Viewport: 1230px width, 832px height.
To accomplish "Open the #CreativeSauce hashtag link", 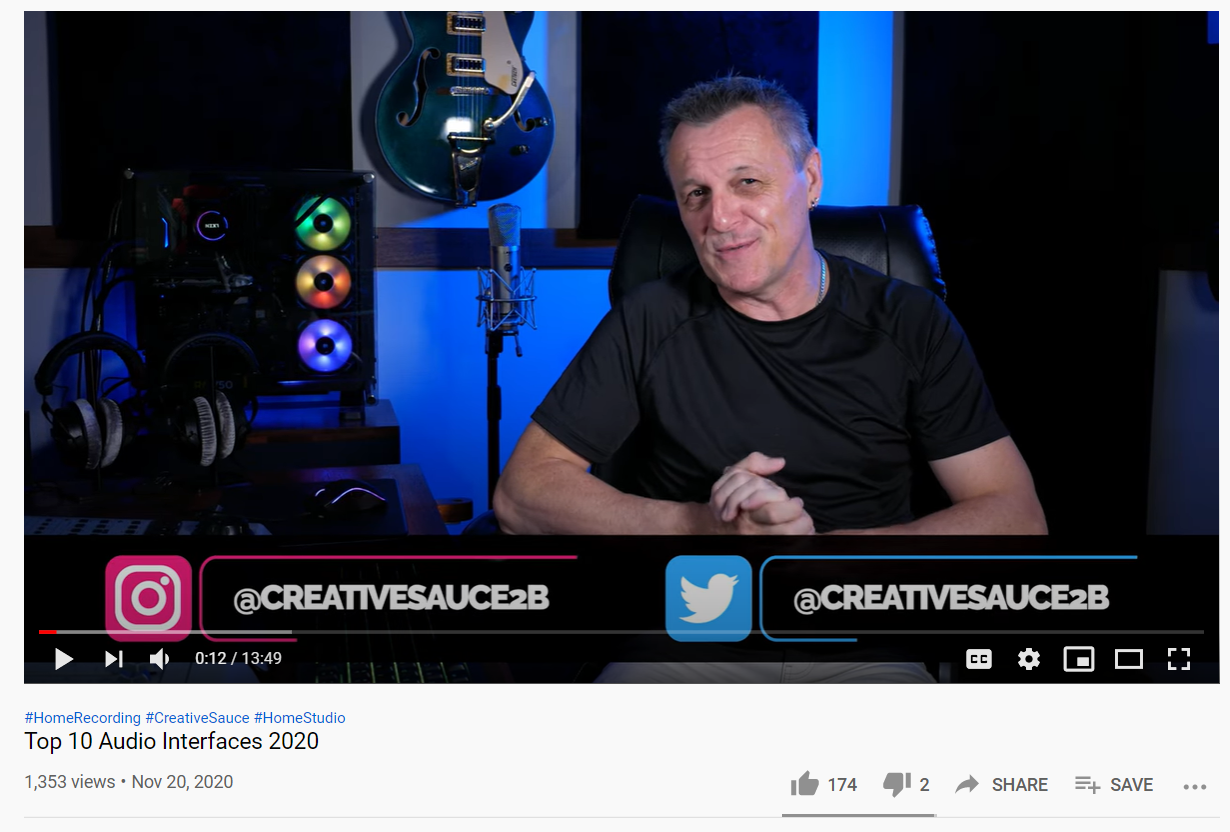I will click(197, 718).
